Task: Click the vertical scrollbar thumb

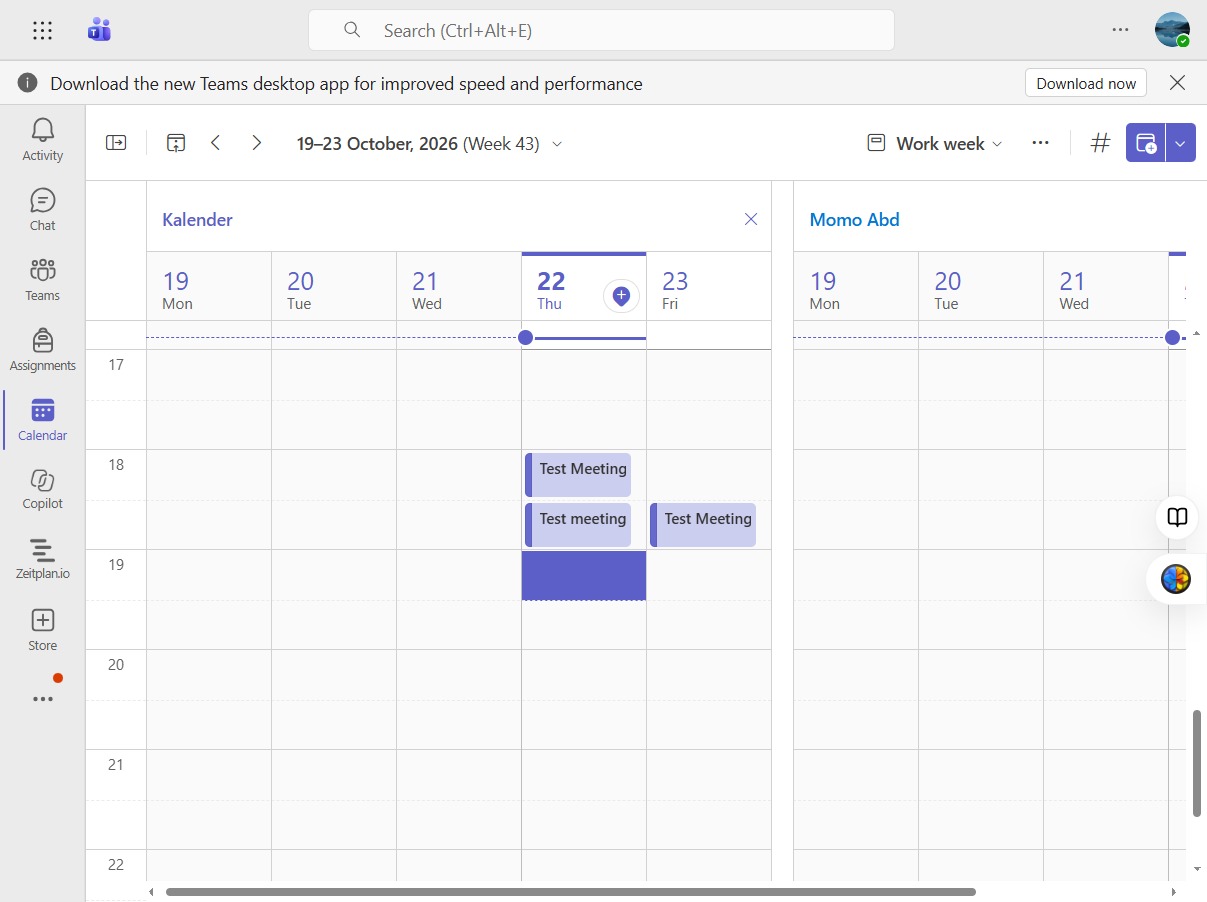Action: pyautogui.click(x=1197, y=764)
